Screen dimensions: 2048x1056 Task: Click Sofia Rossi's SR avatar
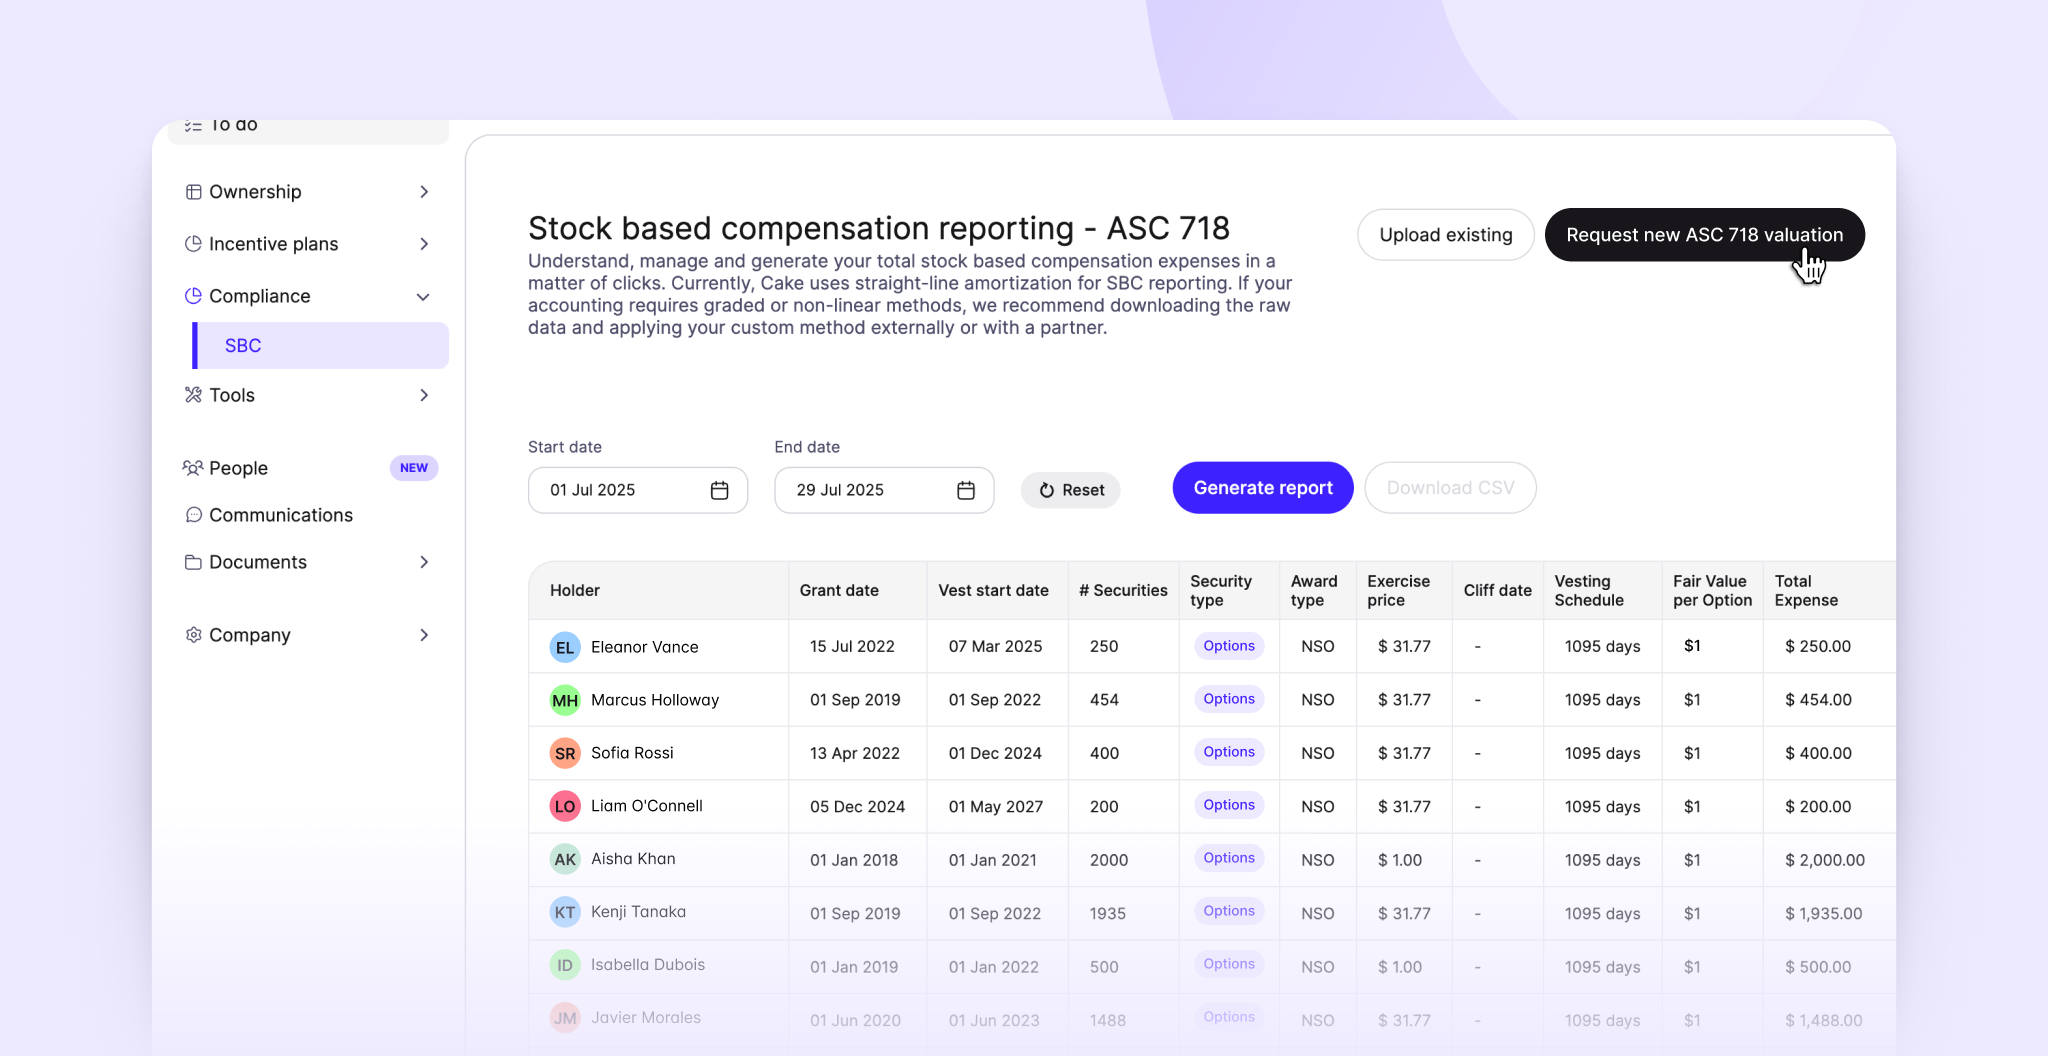coord(565,753)
